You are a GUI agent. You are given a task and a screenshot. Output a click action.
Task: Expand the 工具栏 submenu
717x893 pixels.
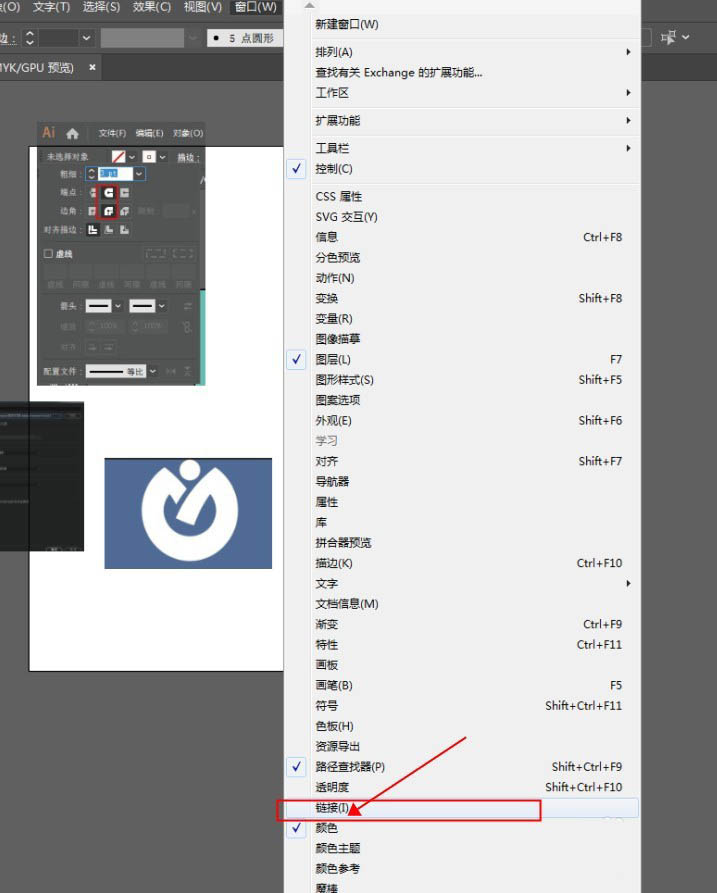[462, 148]
